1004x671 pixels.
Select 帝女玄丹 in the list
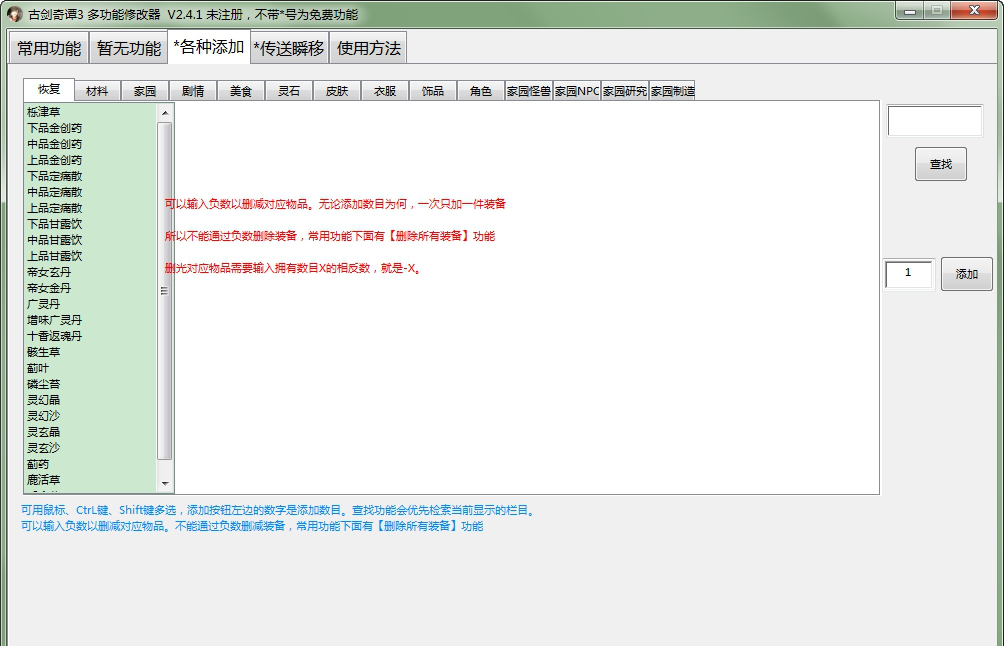(x=91, y=272)
